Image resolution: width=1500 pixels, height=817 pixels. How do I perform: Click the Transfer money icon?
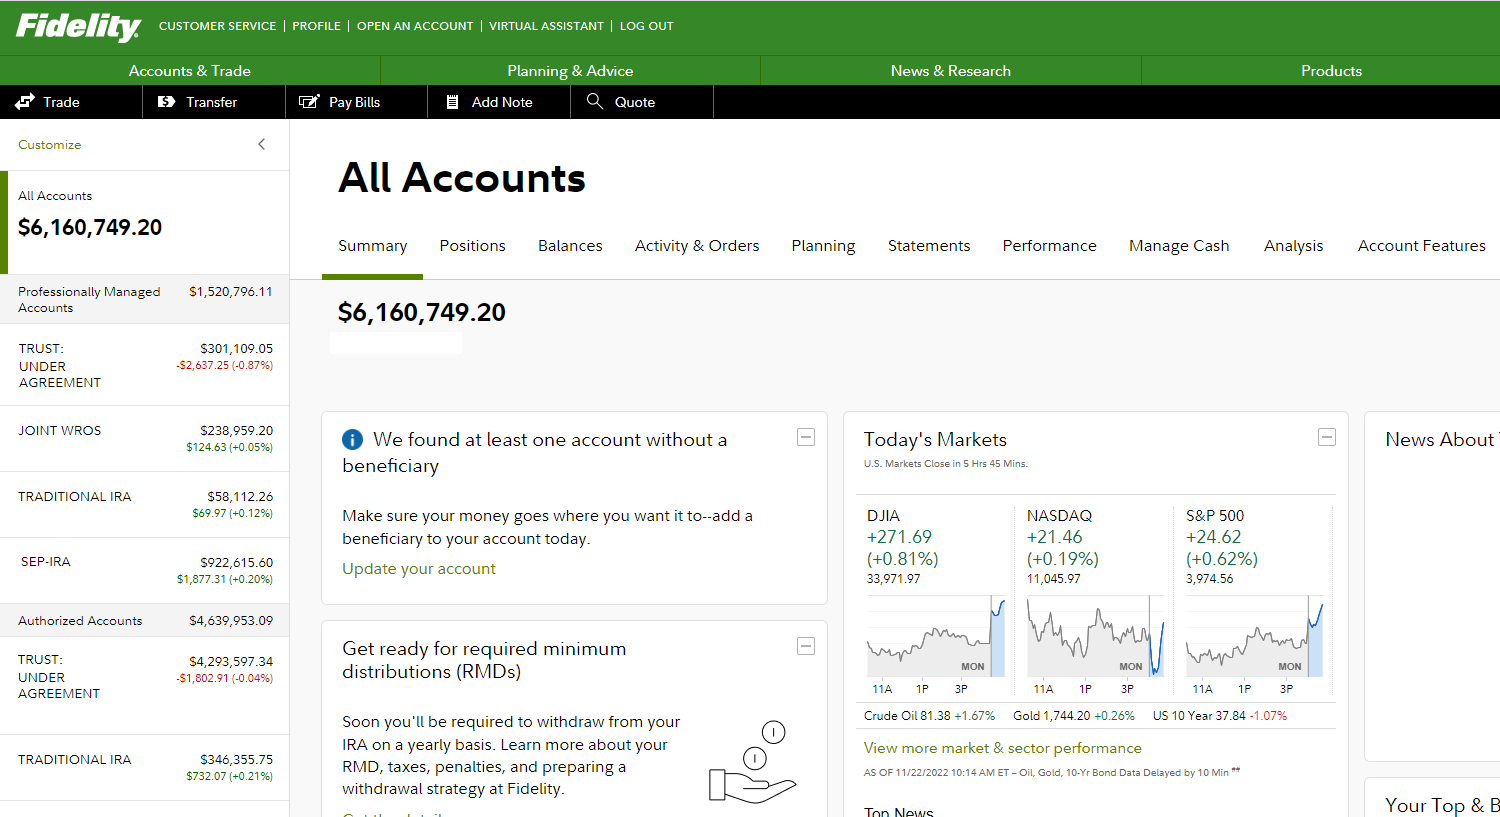[x=167, y=102]
